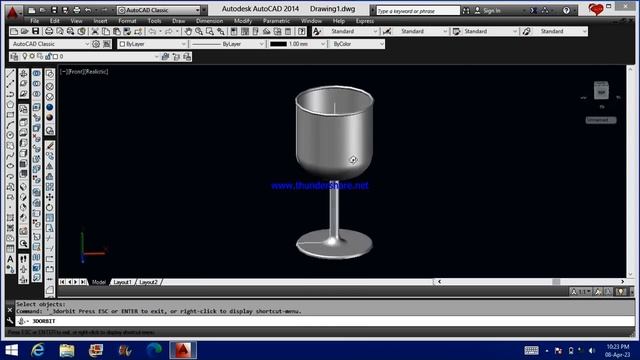Toggle layer 0 on/off lightbulb
The height and width of the screenshot is (360, 640).
click(x=24, y=56)
